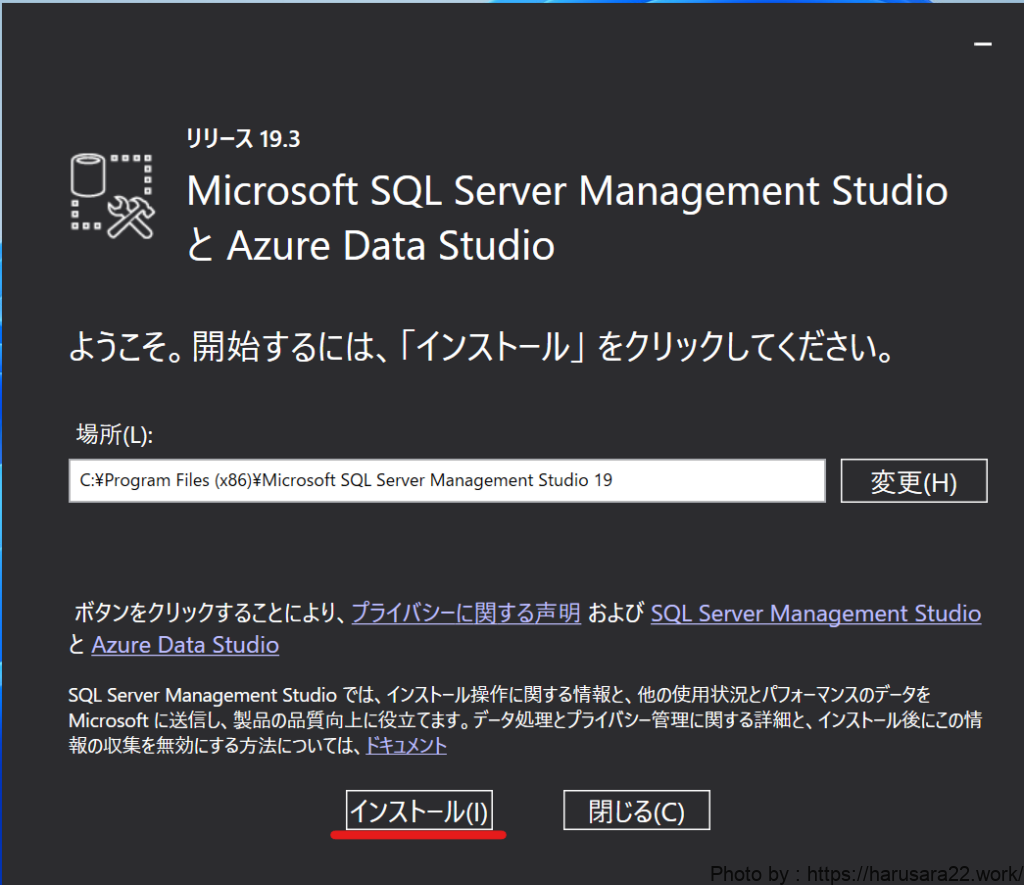Click the red underline beneath the Install button
This screenshot has width=1024, height=885.
click(419, 834)
